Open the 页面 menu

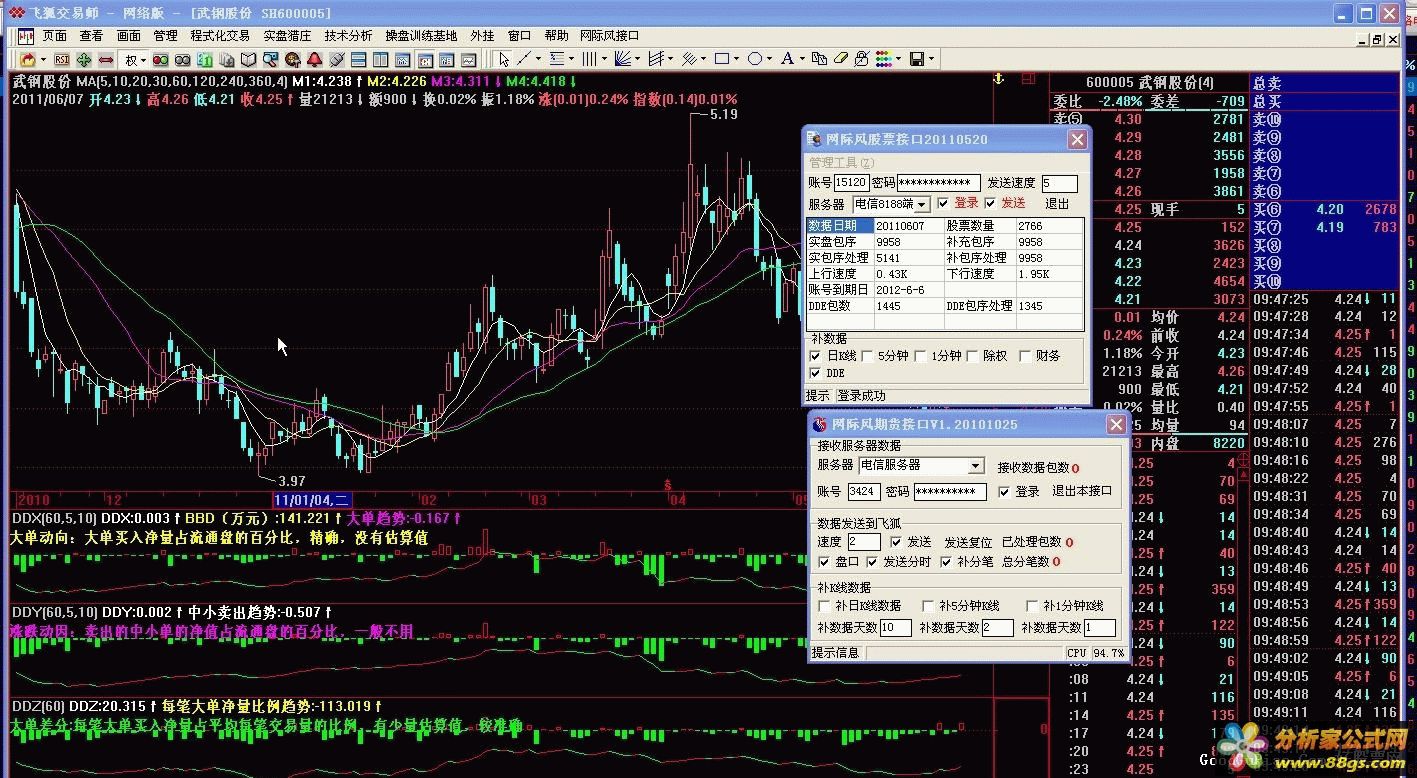point(55,35)
